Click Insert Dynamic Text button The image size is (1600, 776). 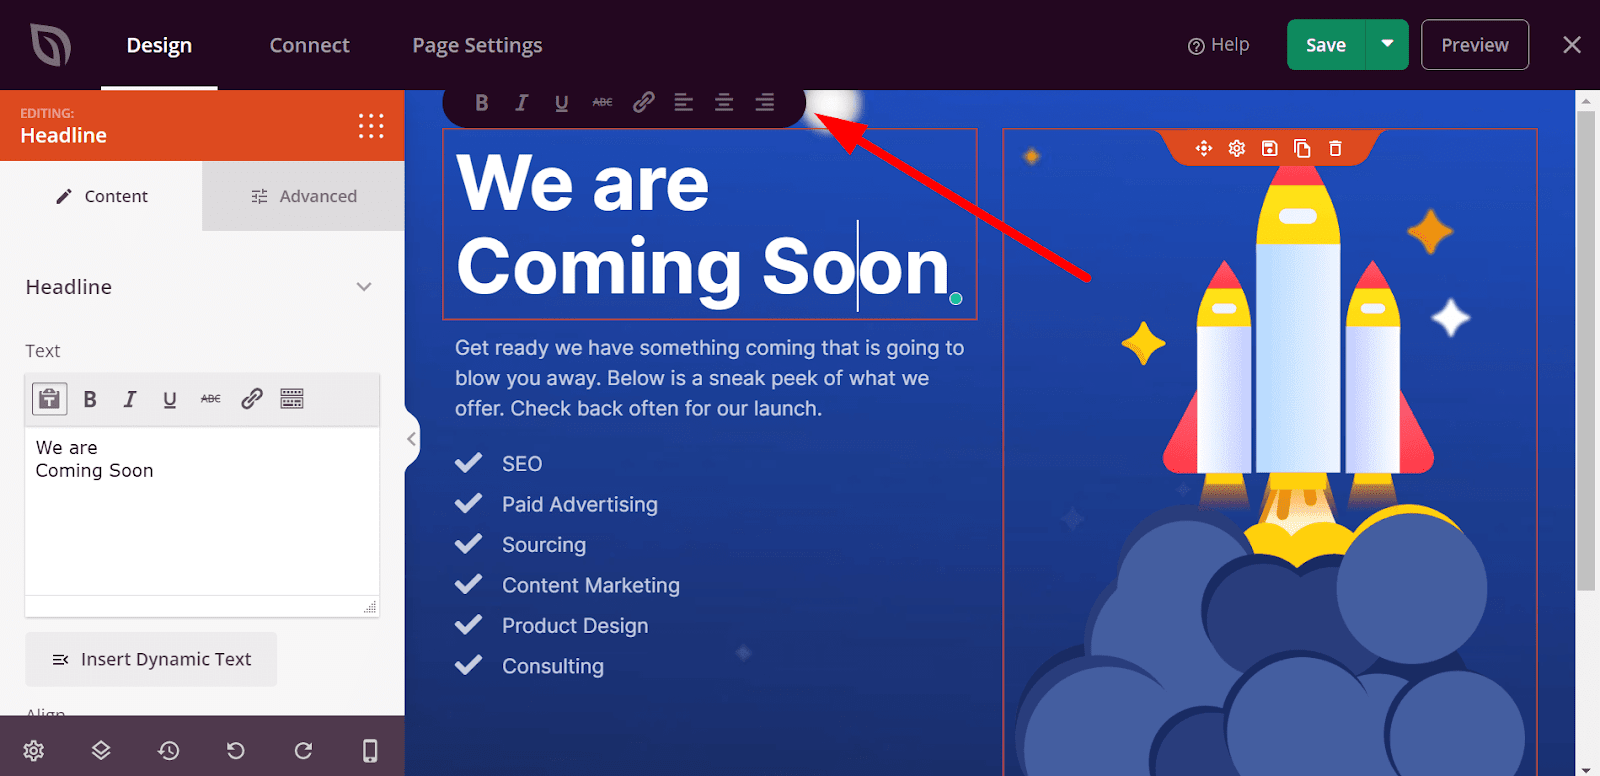tap(151, 659)
